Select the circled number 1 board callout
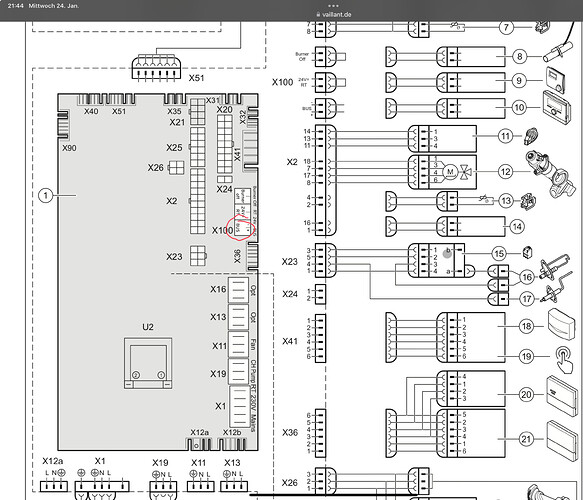 point(46,196)
